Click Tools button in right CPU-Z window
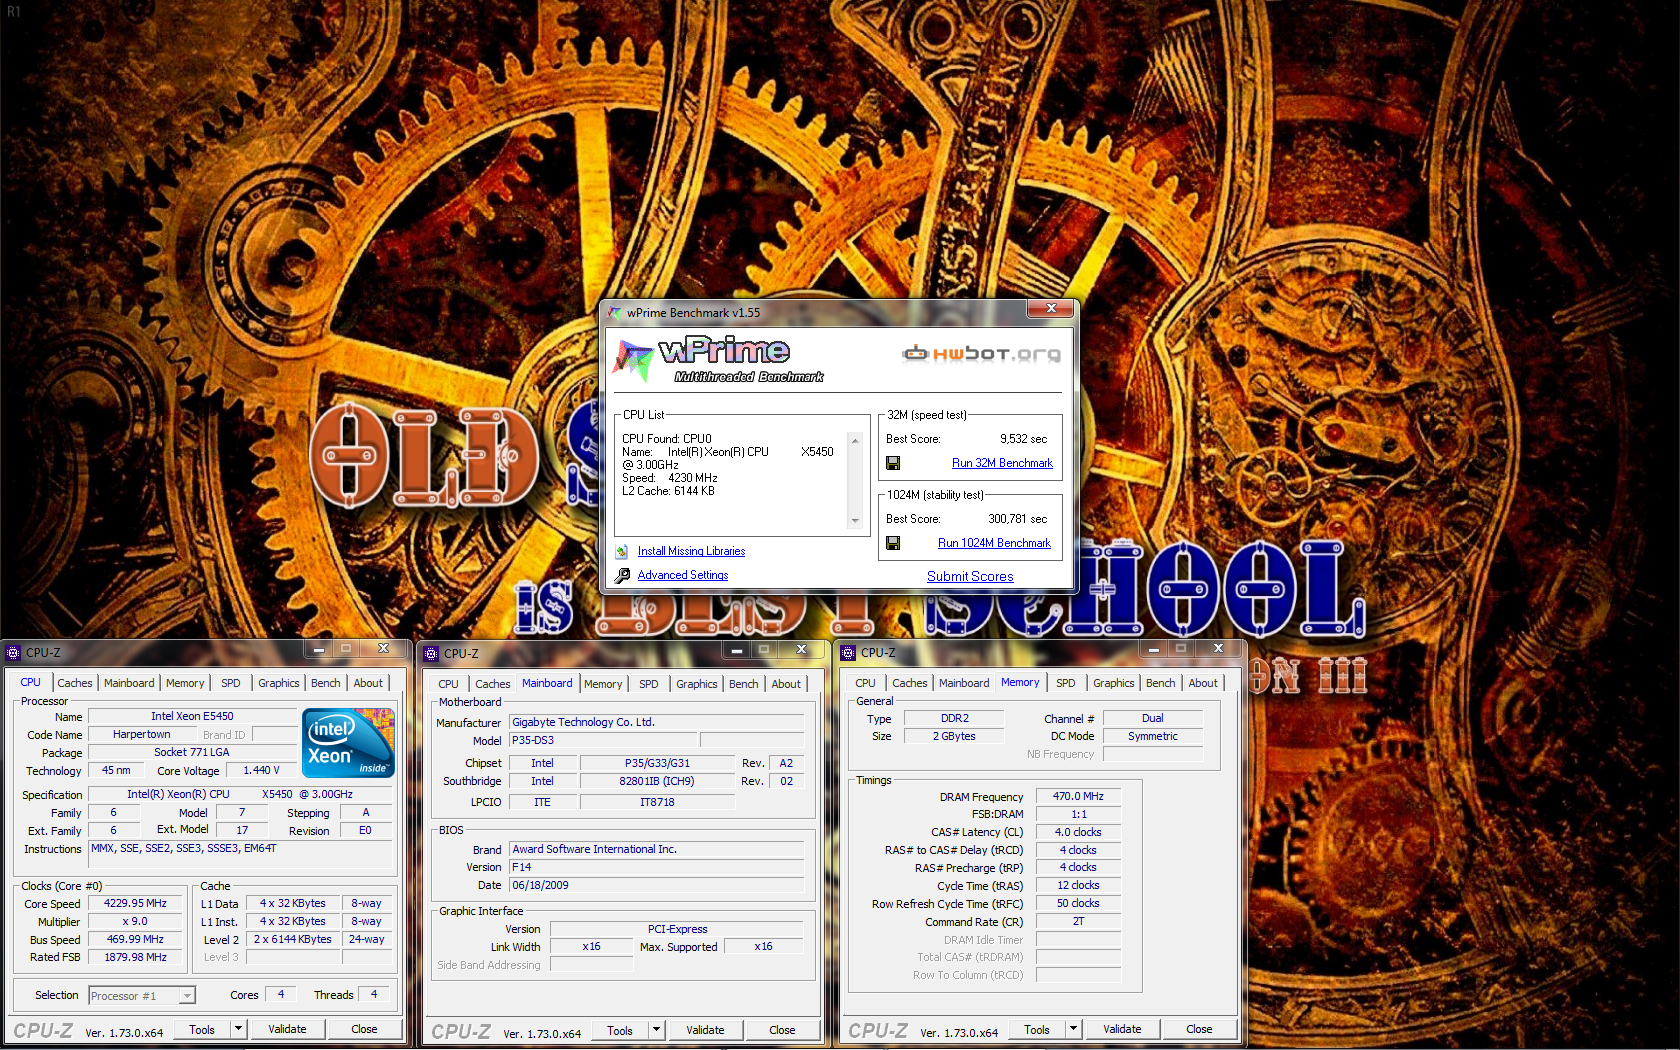The width and height of the screenshot is (1680, 1050). point(1037,1029)
